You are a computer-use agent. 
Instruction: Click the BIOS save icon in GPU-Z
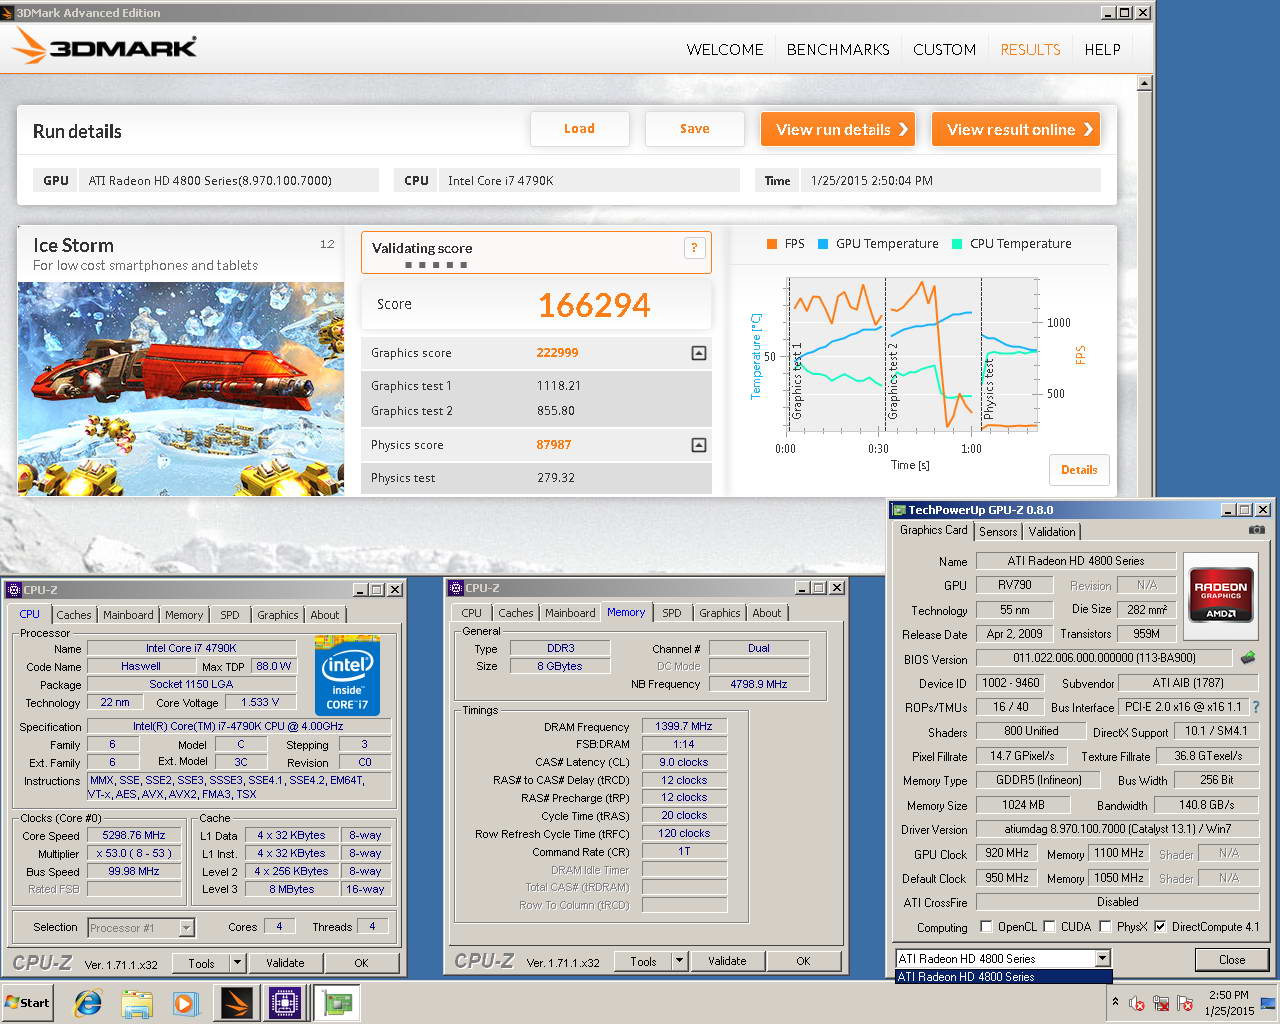pyautogui.click(x=1248, y=658)
